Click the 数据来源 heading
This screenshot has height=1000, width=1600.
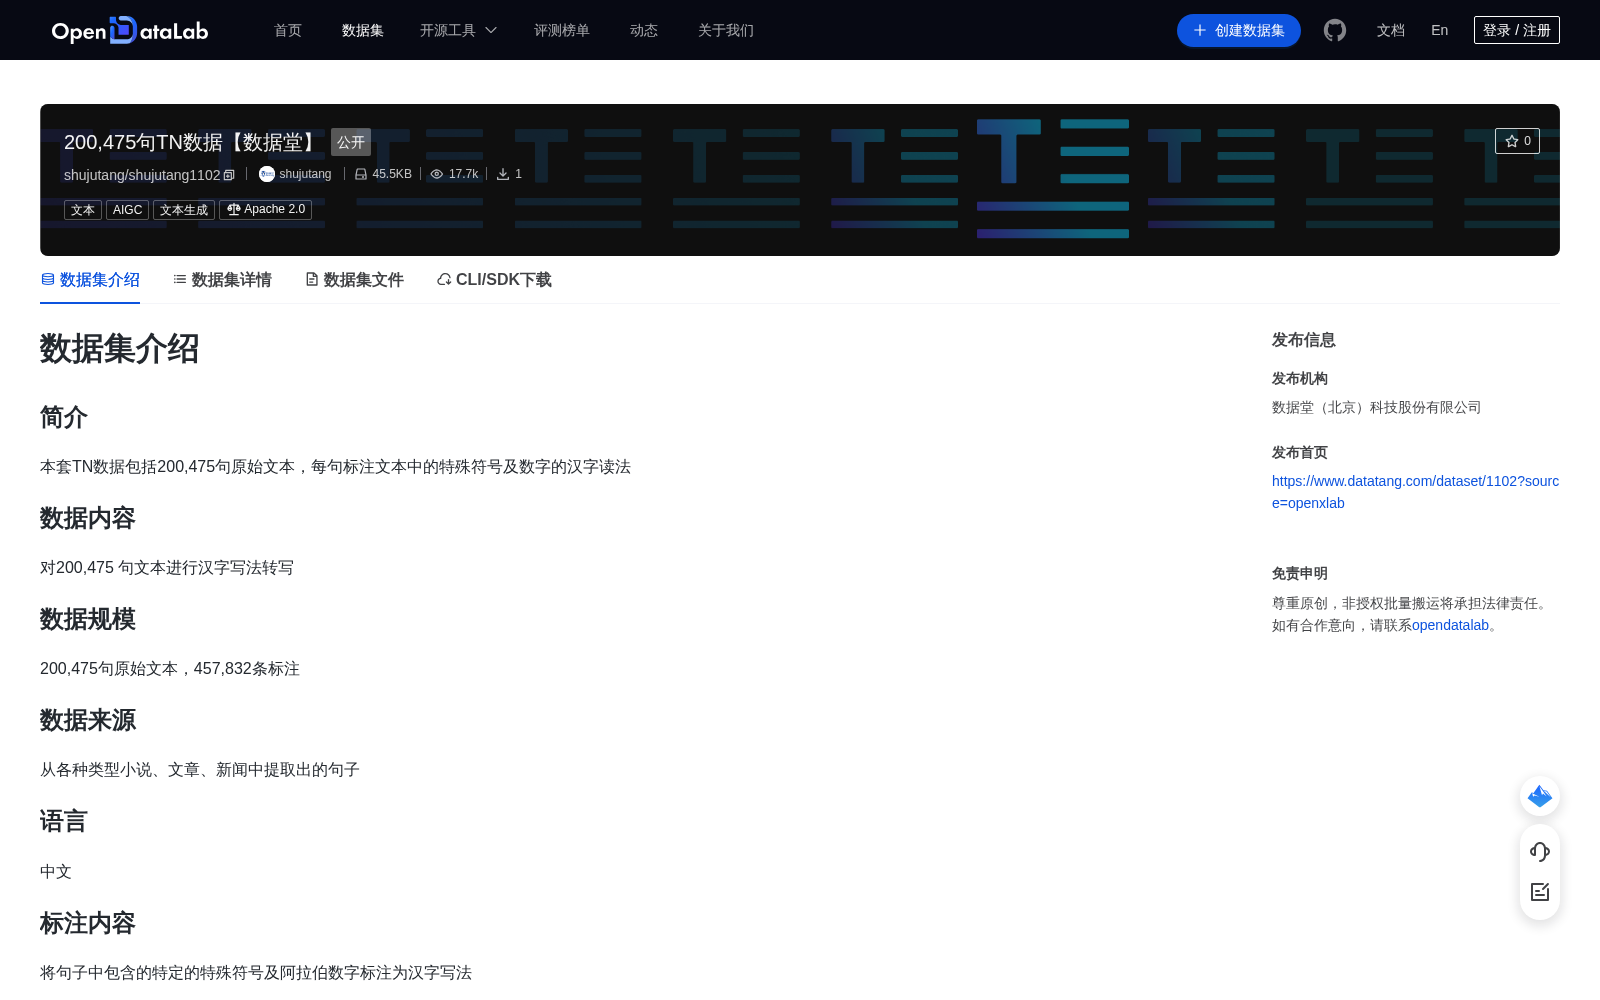point(88,721)
